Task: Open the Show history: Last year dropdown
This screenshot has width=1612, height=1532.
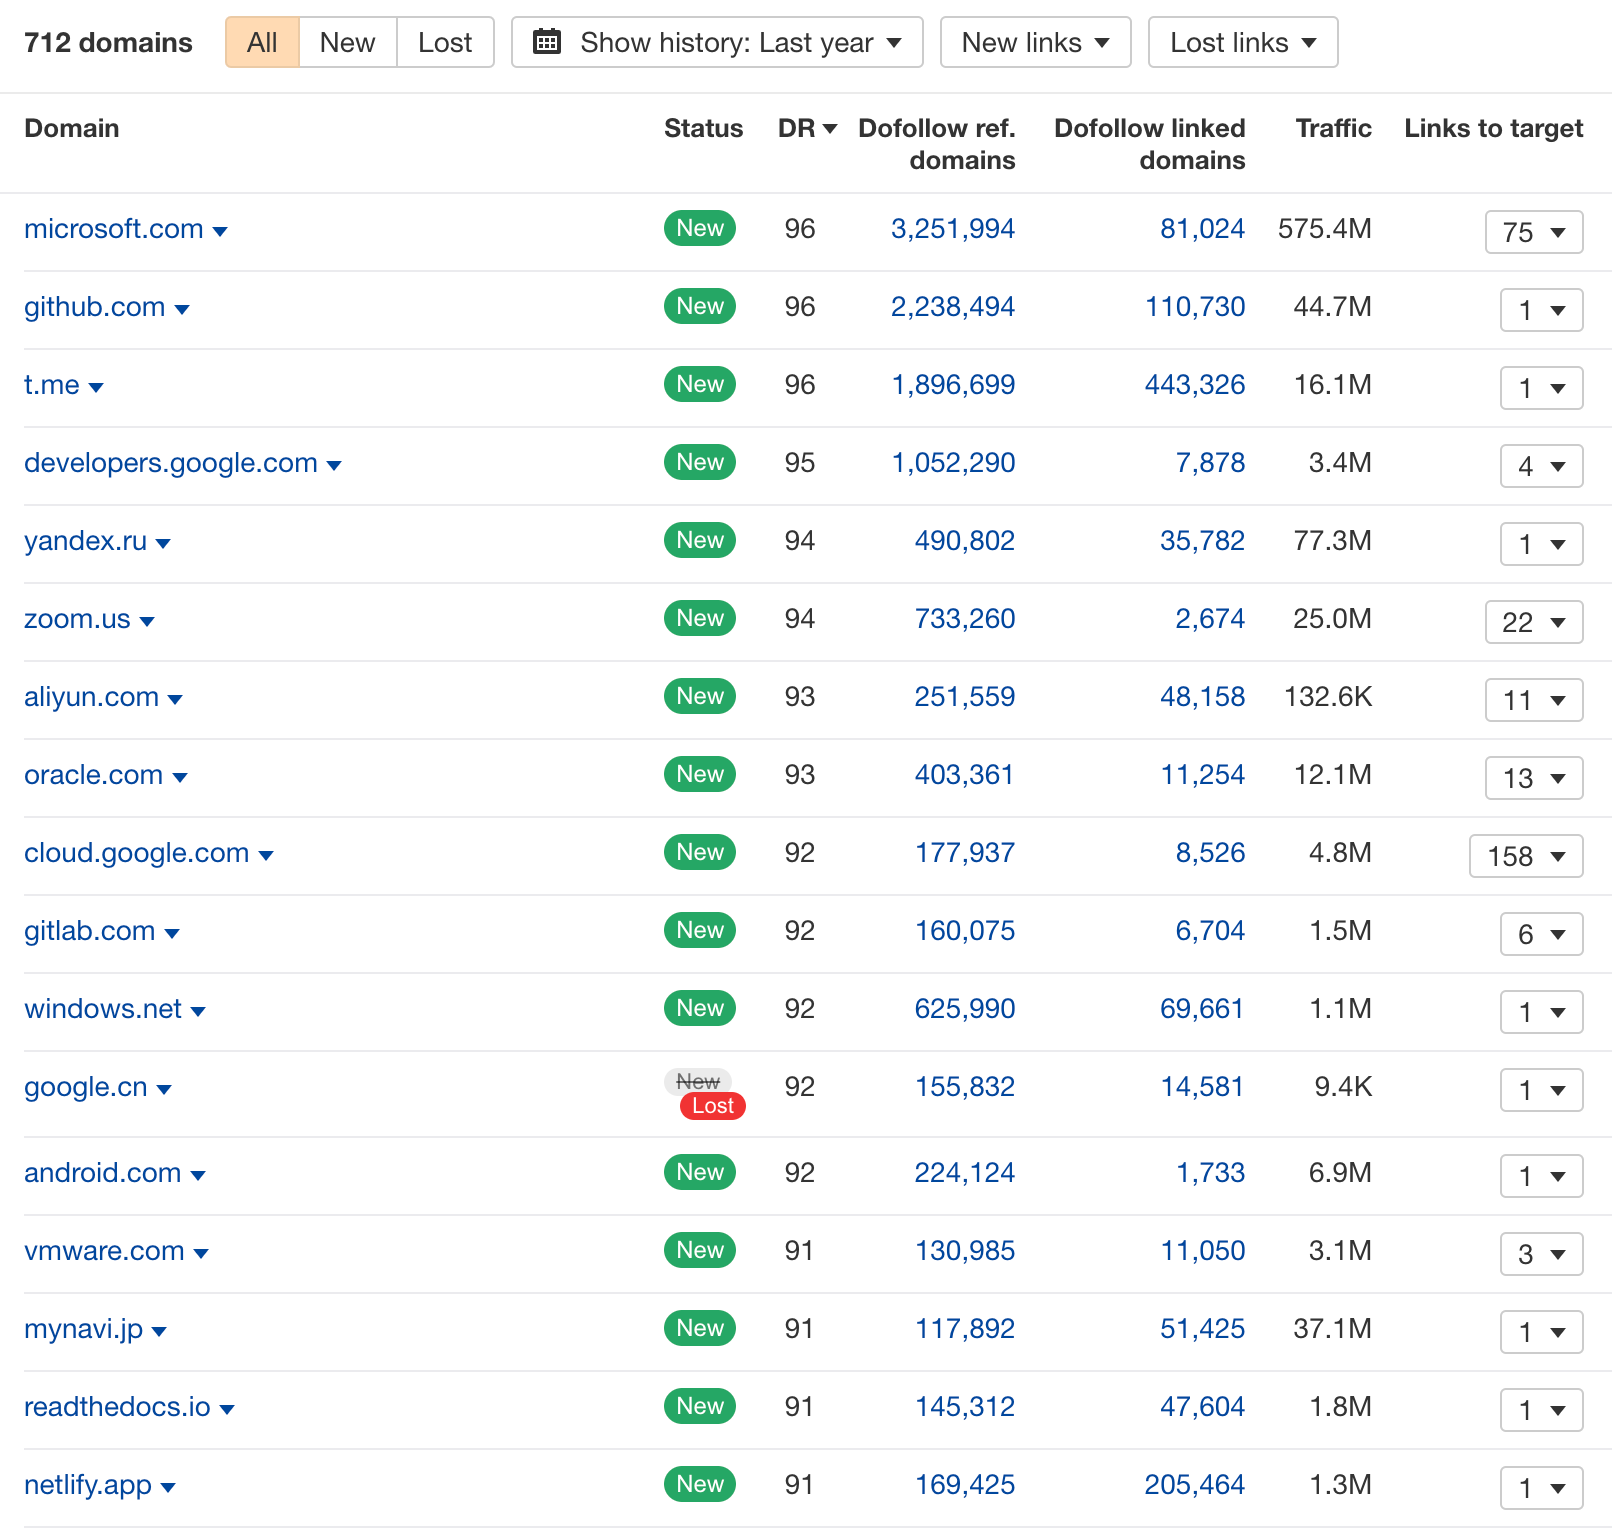Action: point(717,42)
